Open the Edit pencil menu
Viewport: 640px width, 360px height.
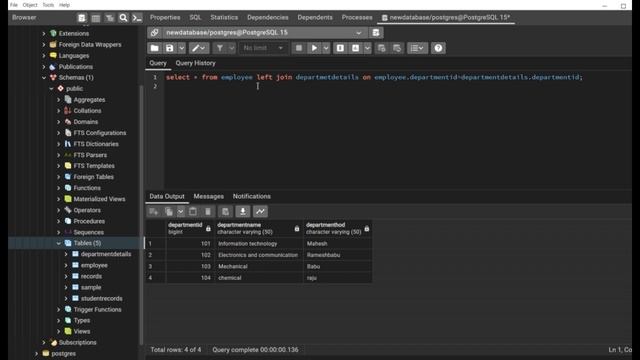199,48
